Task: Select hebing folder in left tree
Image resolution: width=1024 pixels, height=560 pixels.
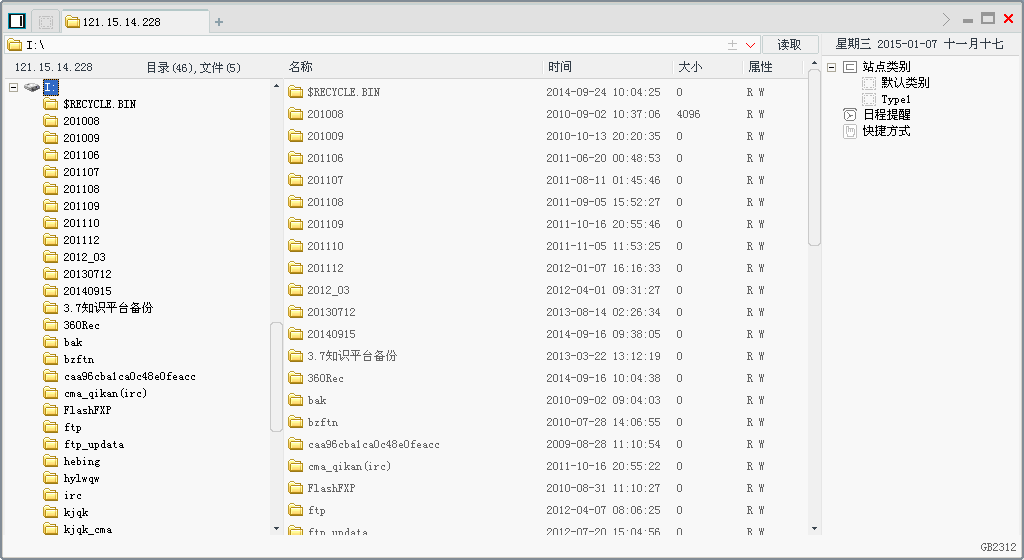Action: coord(82,461)
